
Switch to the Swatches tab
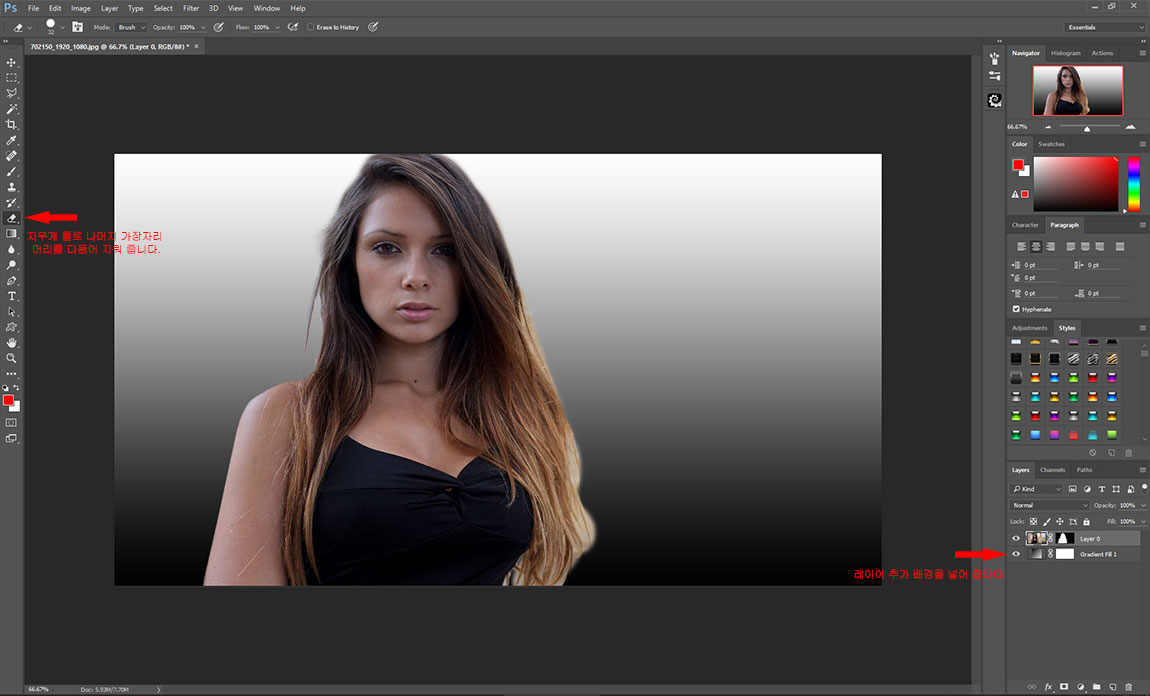[1051, 144]
